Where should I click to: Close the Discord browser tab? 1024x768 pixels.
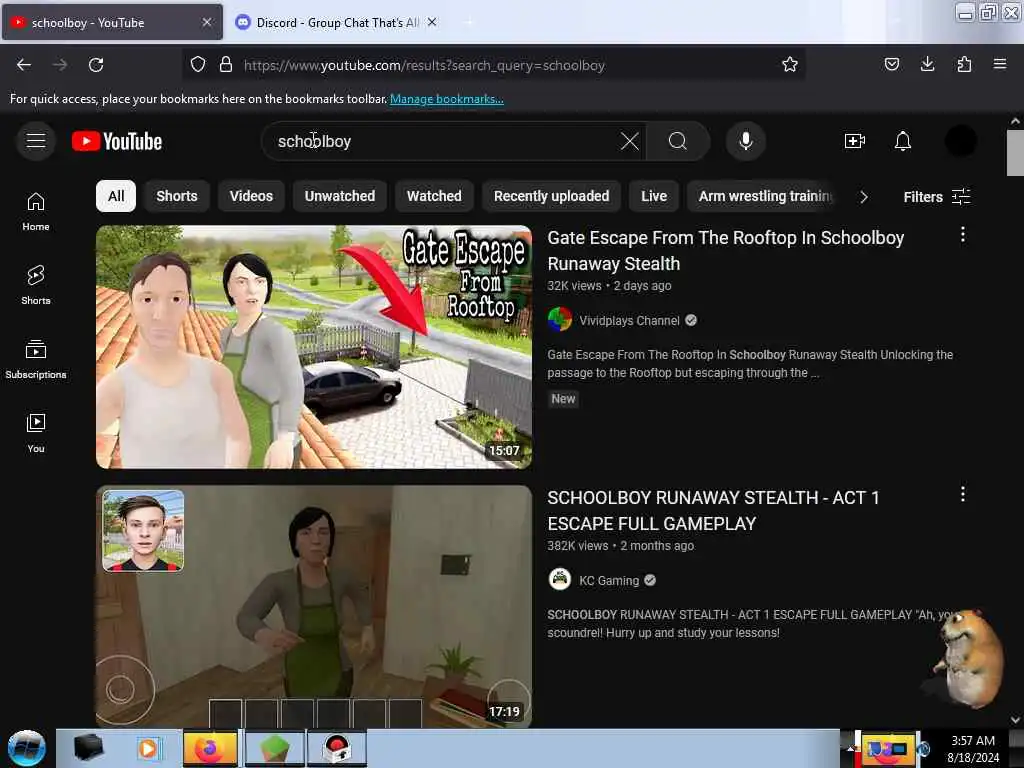pos(432,22)
